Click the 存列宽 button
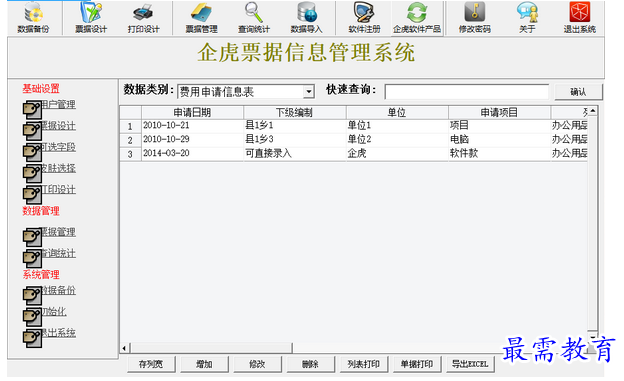 (x=151, y=364)
